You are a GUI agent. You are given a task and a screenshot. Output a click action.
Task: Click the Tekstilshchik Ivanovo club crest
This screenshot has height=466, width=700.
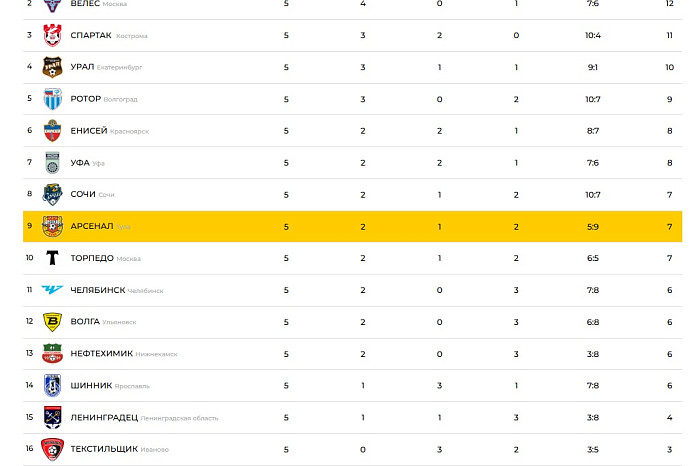point(52,449)
